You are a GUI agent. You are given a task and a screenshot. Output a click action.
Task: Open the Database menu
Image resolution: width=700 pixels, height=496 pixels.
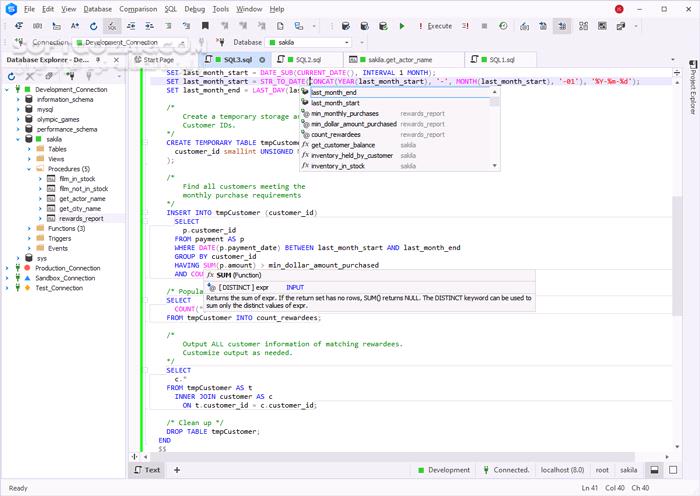tap(97, 9)
